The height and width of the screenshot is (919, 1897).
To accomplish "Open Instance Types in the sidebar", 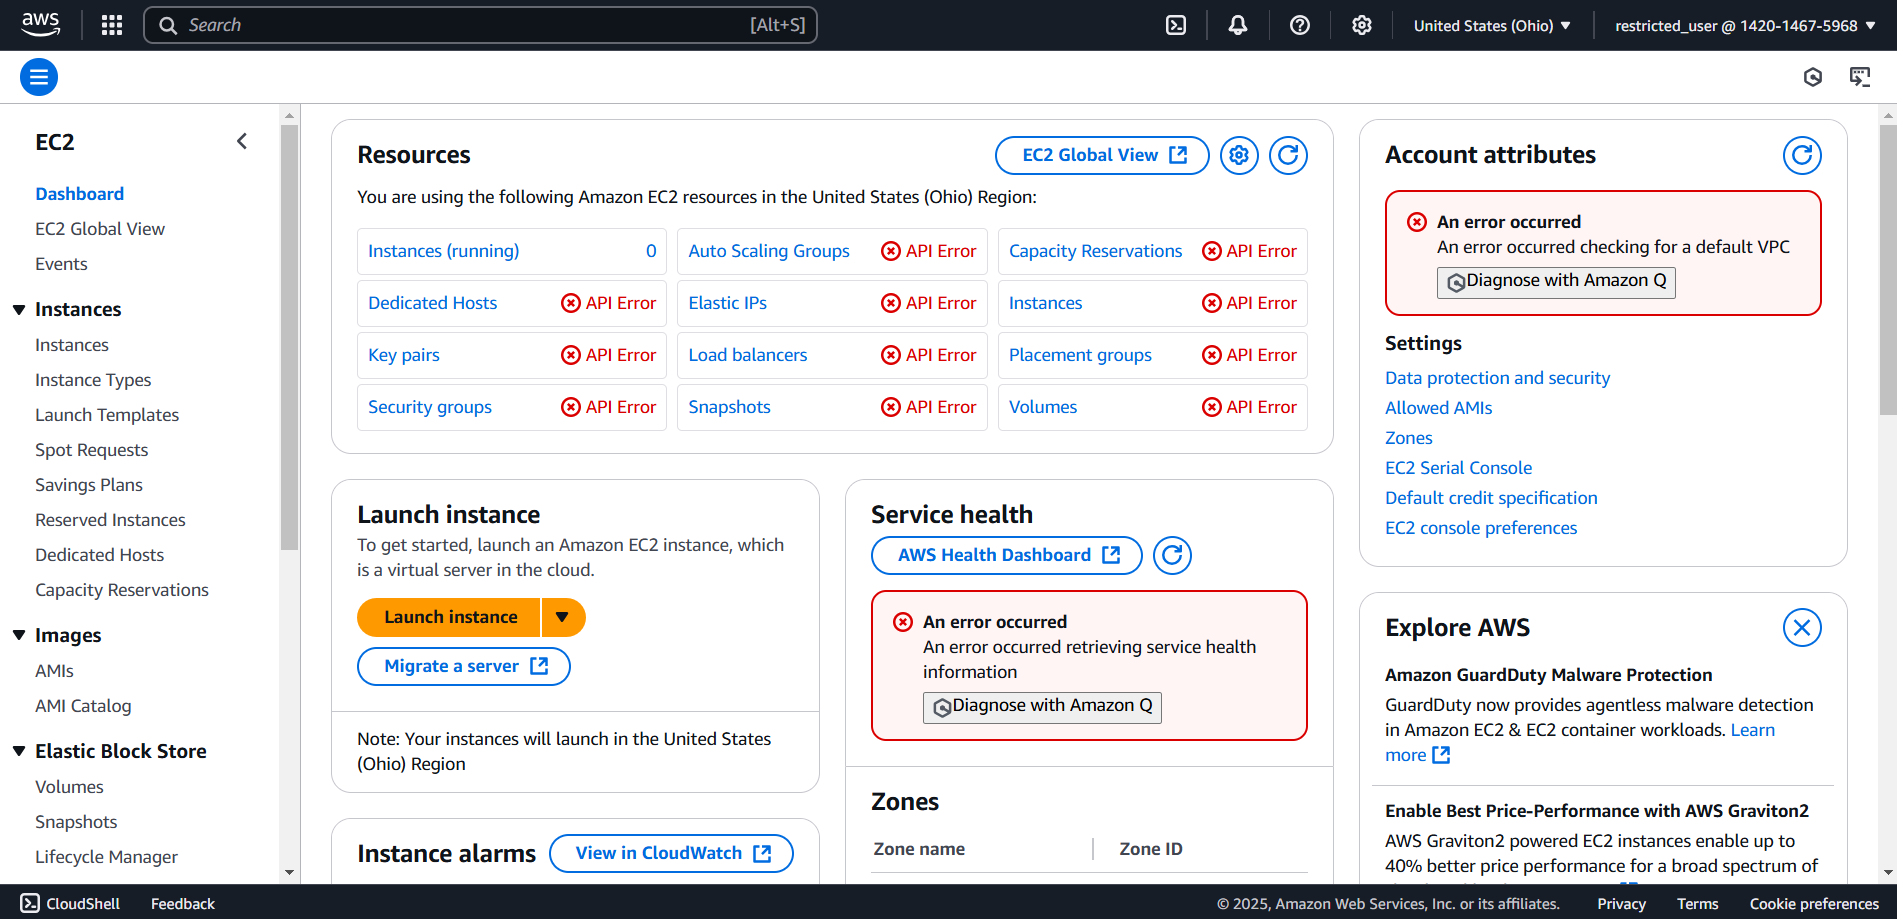I will [93, 380].
